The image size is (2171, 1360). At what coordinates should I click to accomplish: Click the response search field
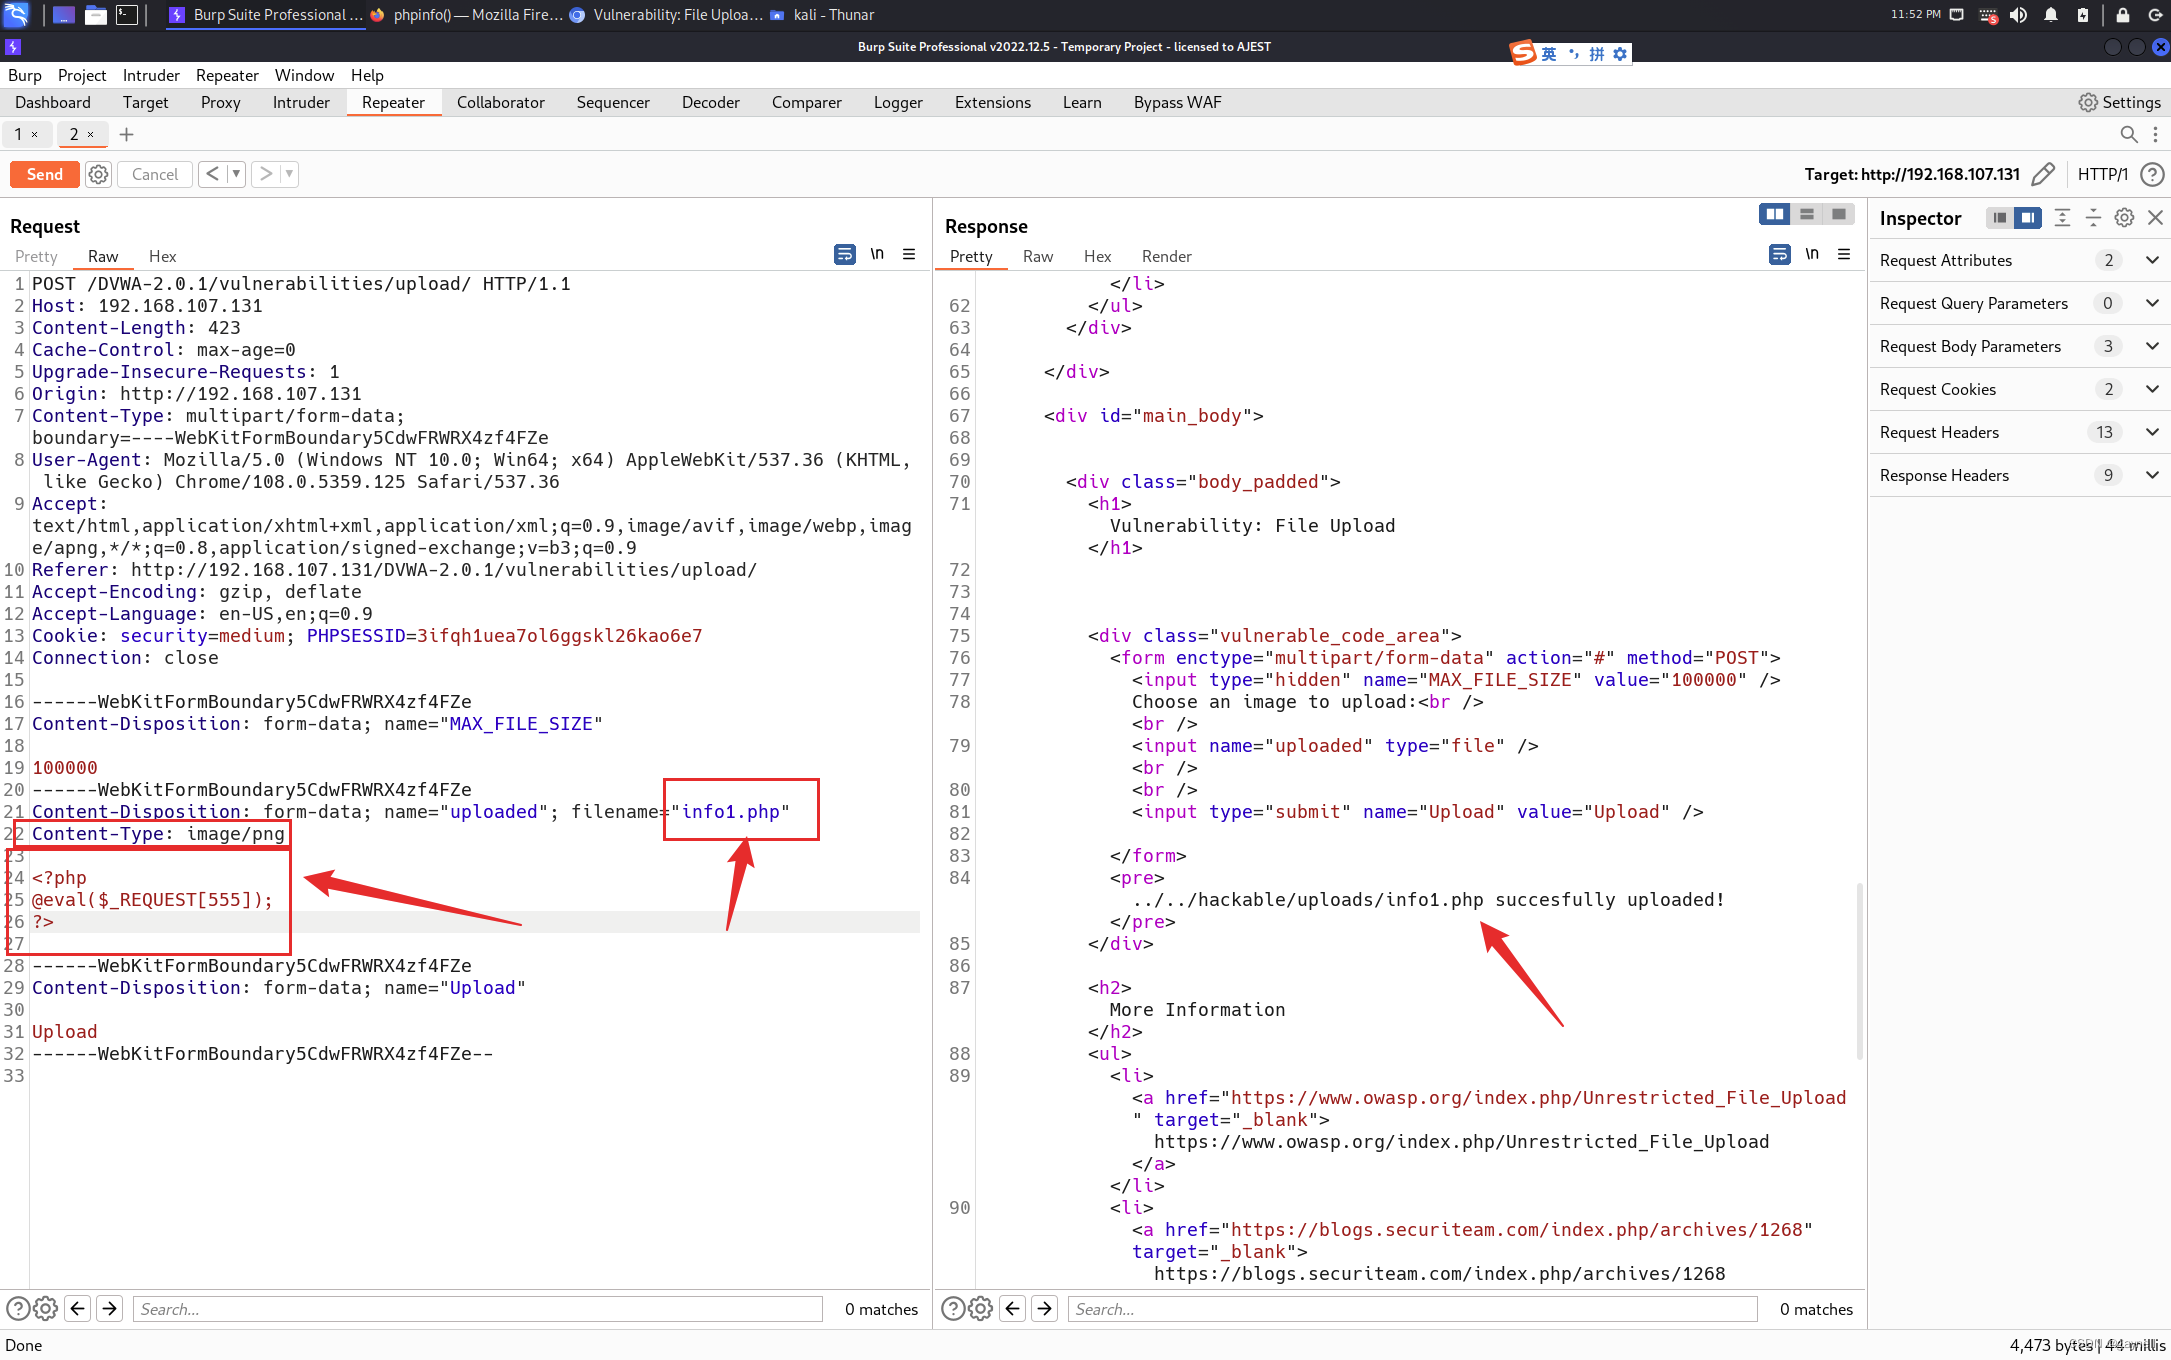point(1413,1309)
